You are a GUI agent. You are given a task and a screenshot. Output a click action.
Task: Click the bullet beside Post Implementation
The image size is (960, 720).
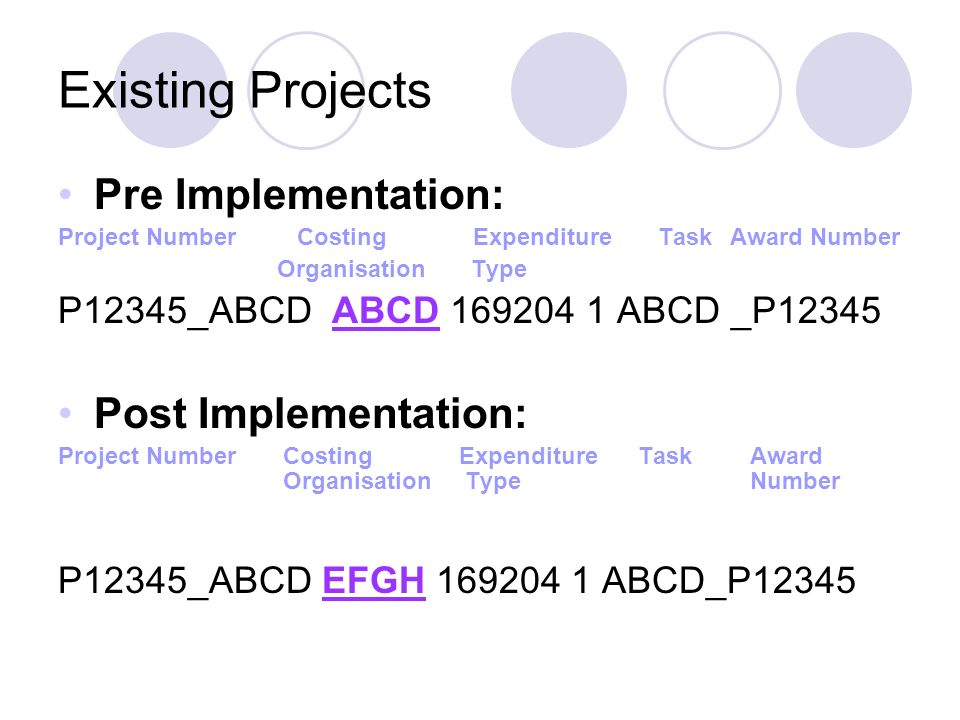pyautogui.click(x=66, y=413)
